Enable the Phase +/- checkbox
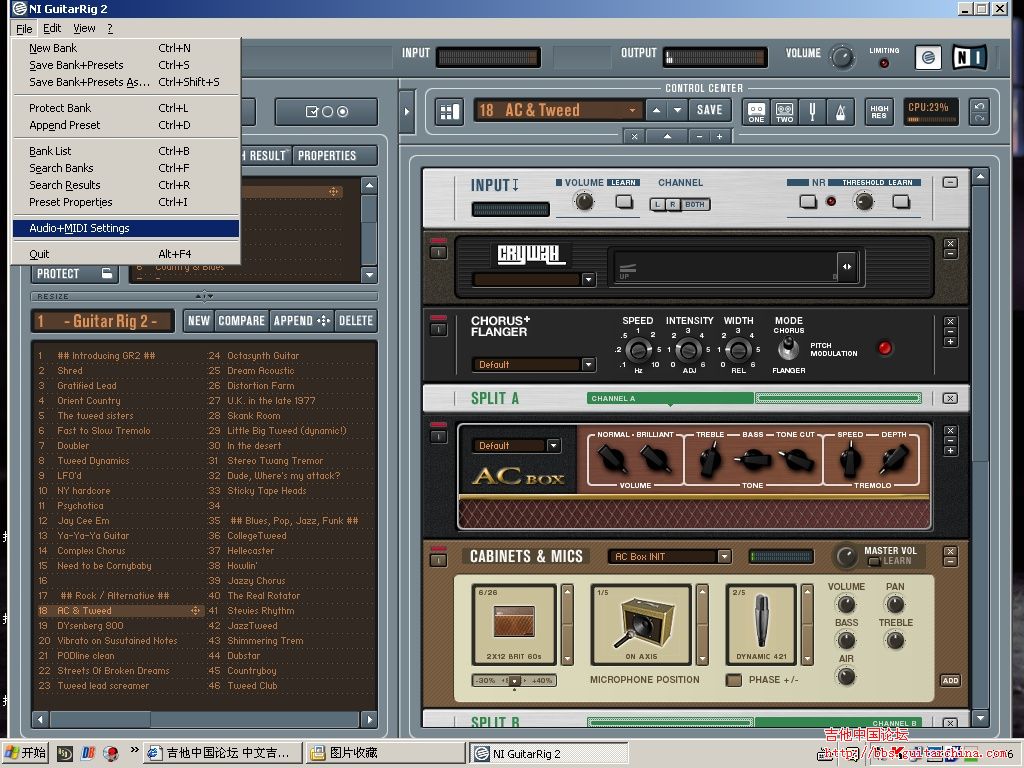Image resolution: width=1024 pixels, height=768 pixels. (x=734, y=680)
